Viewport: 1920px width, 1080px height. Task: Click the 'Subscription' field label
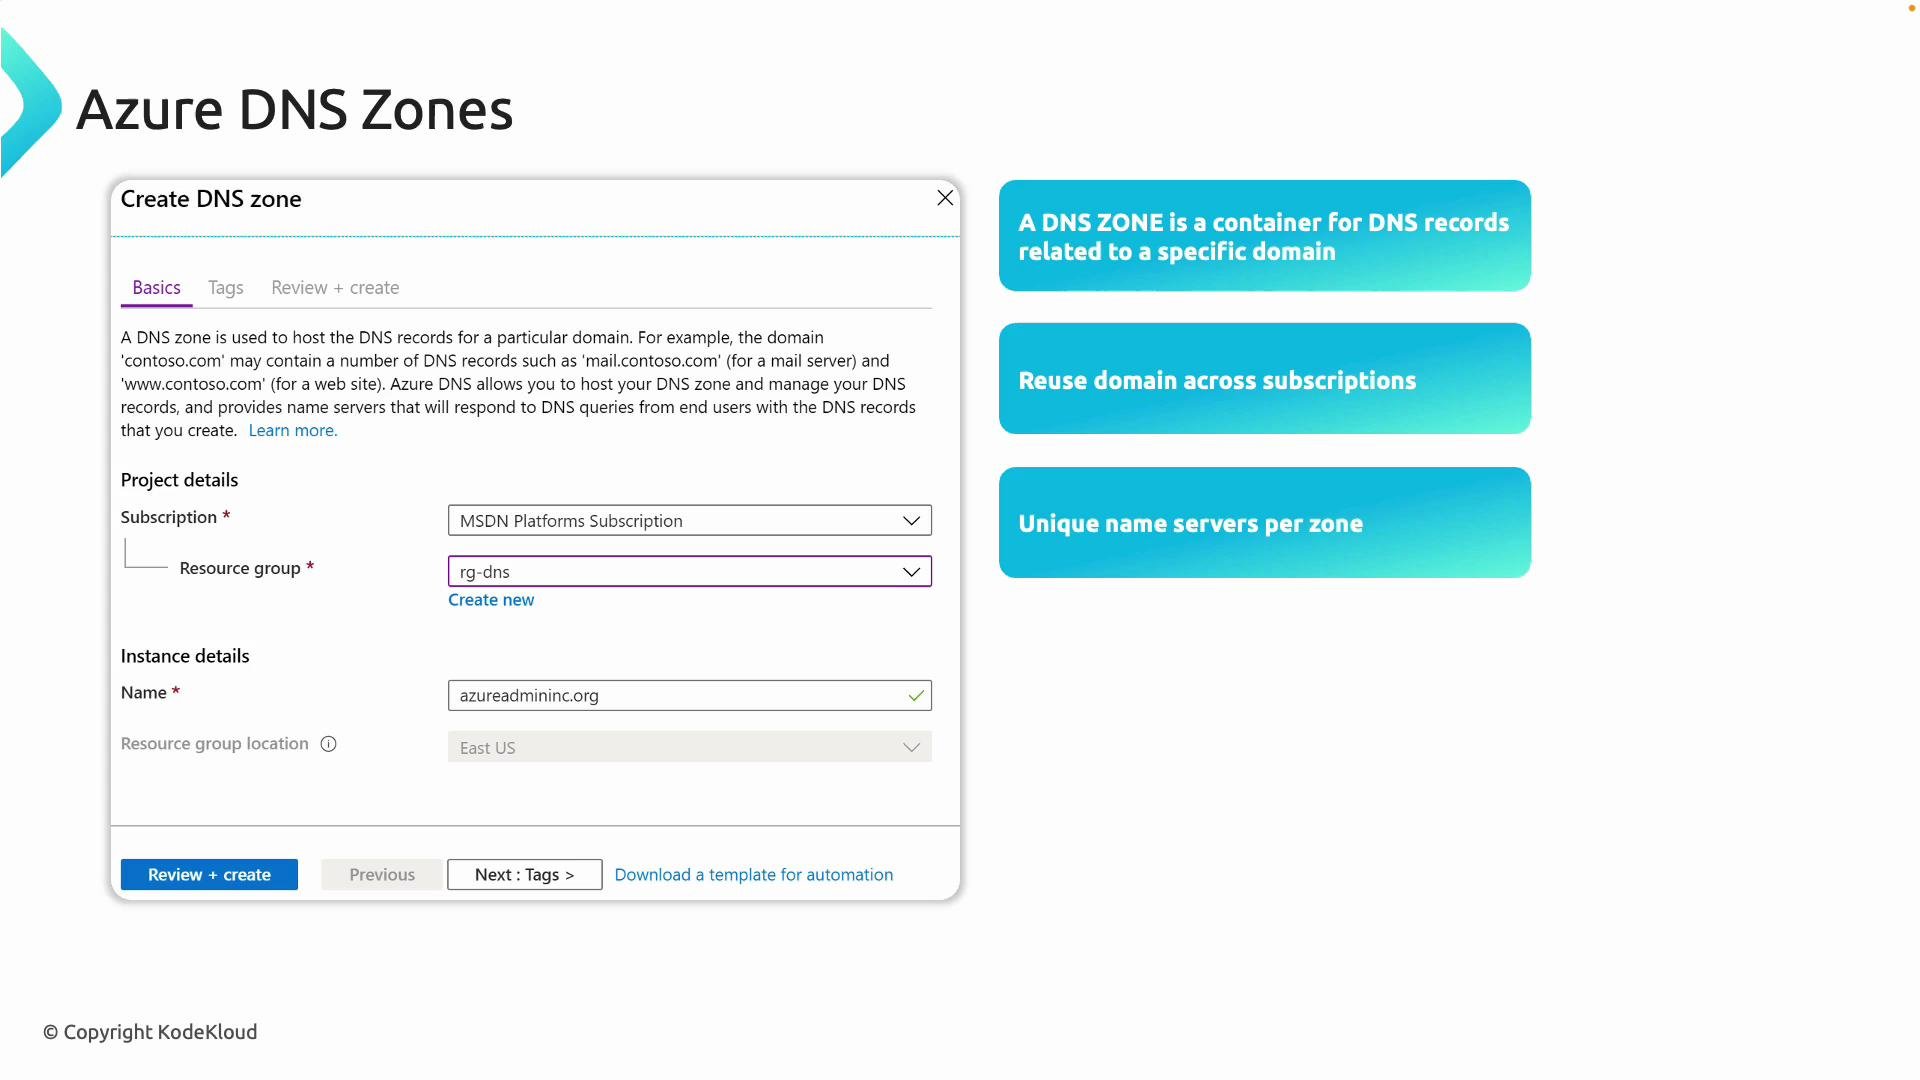(x=169, y=517)
